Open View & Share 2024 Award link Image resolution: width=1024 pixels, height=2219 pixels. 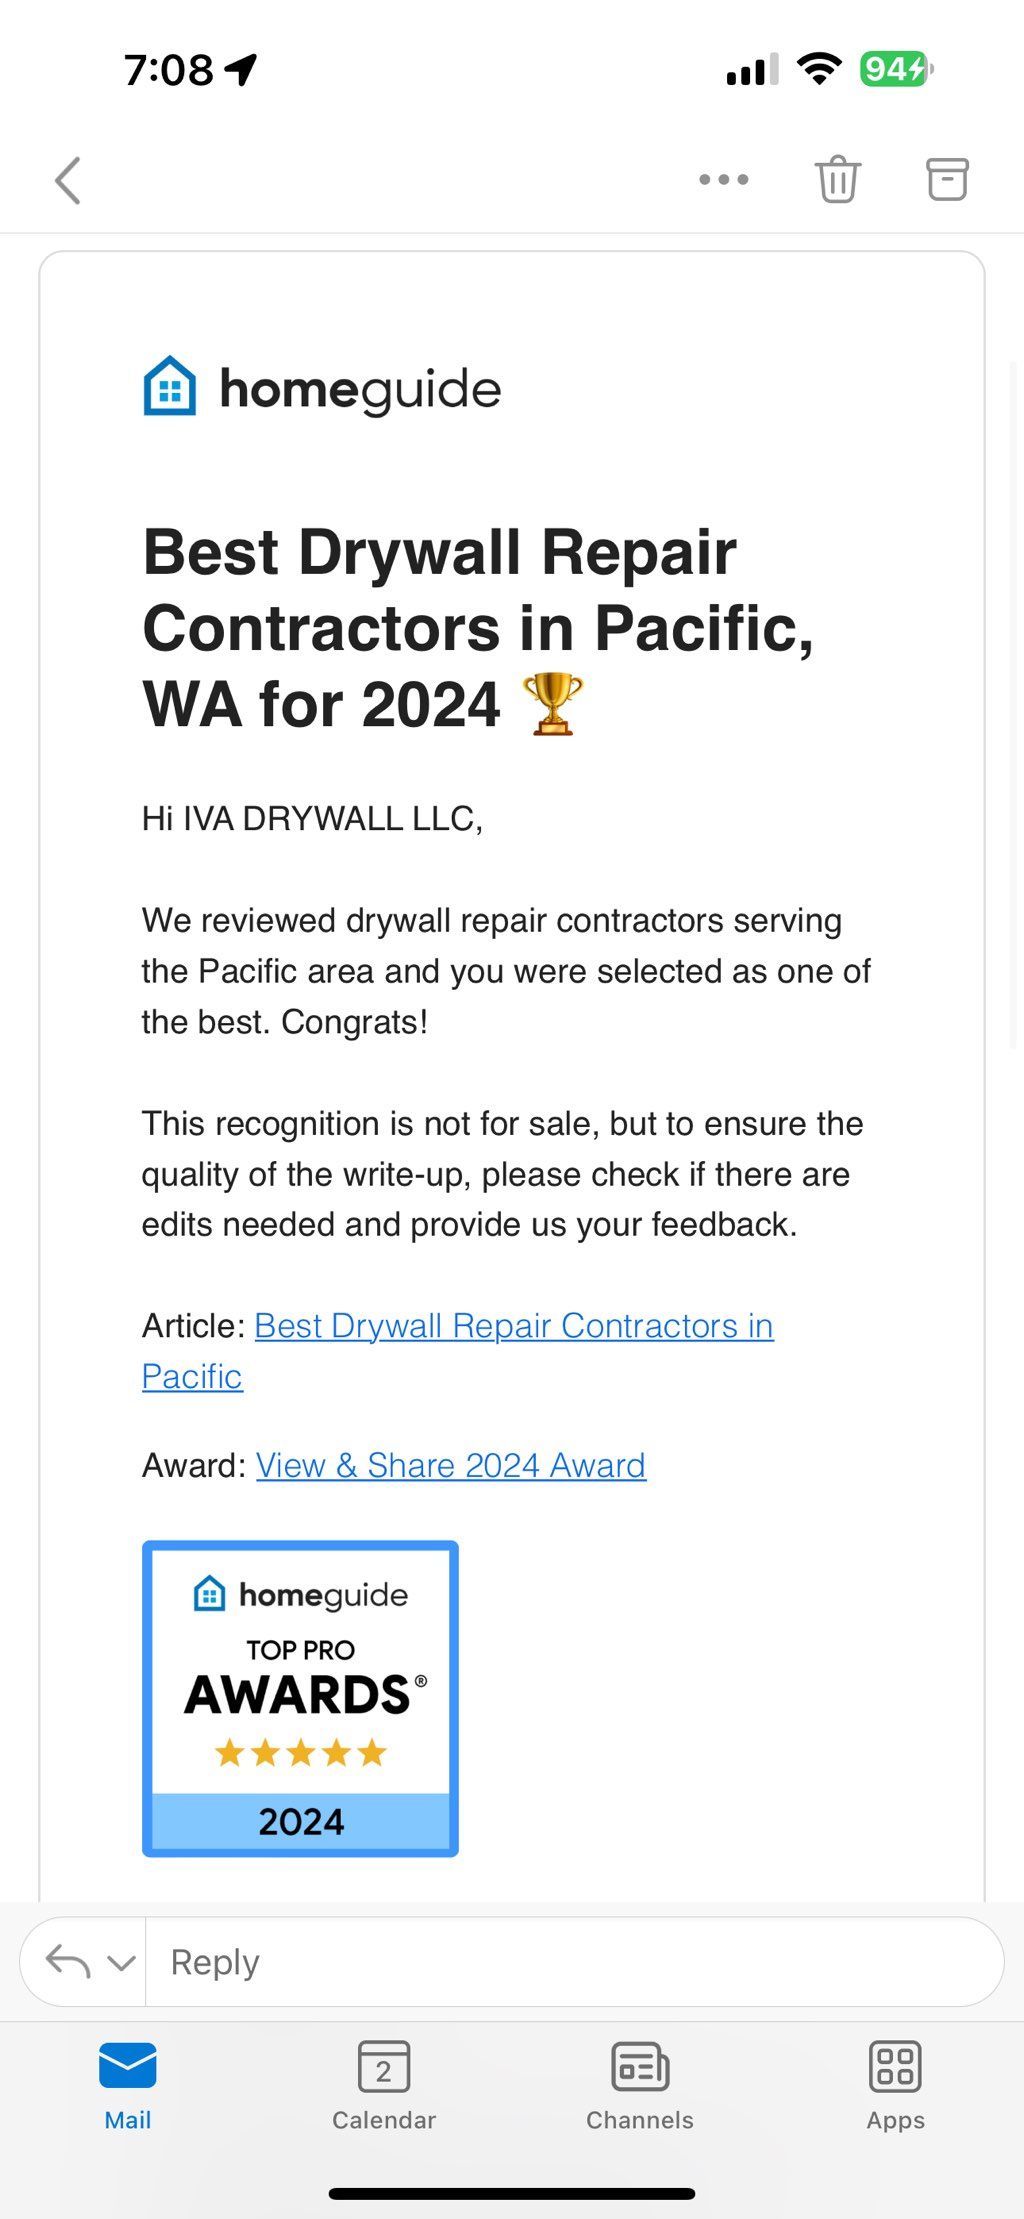[x=451, y=1466]
